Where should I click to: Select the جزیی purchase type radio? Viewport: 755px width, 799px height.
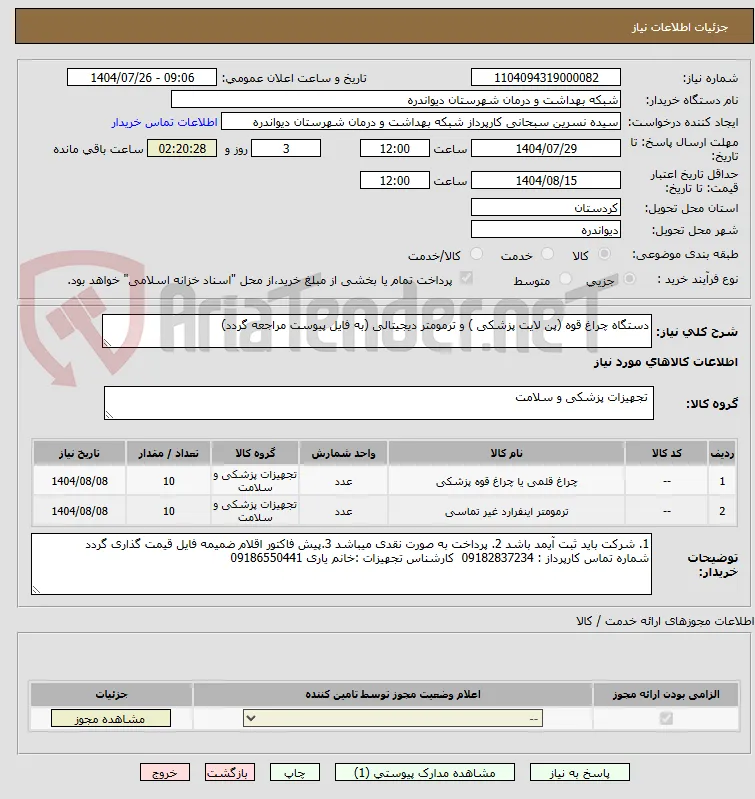pos(630,279)
